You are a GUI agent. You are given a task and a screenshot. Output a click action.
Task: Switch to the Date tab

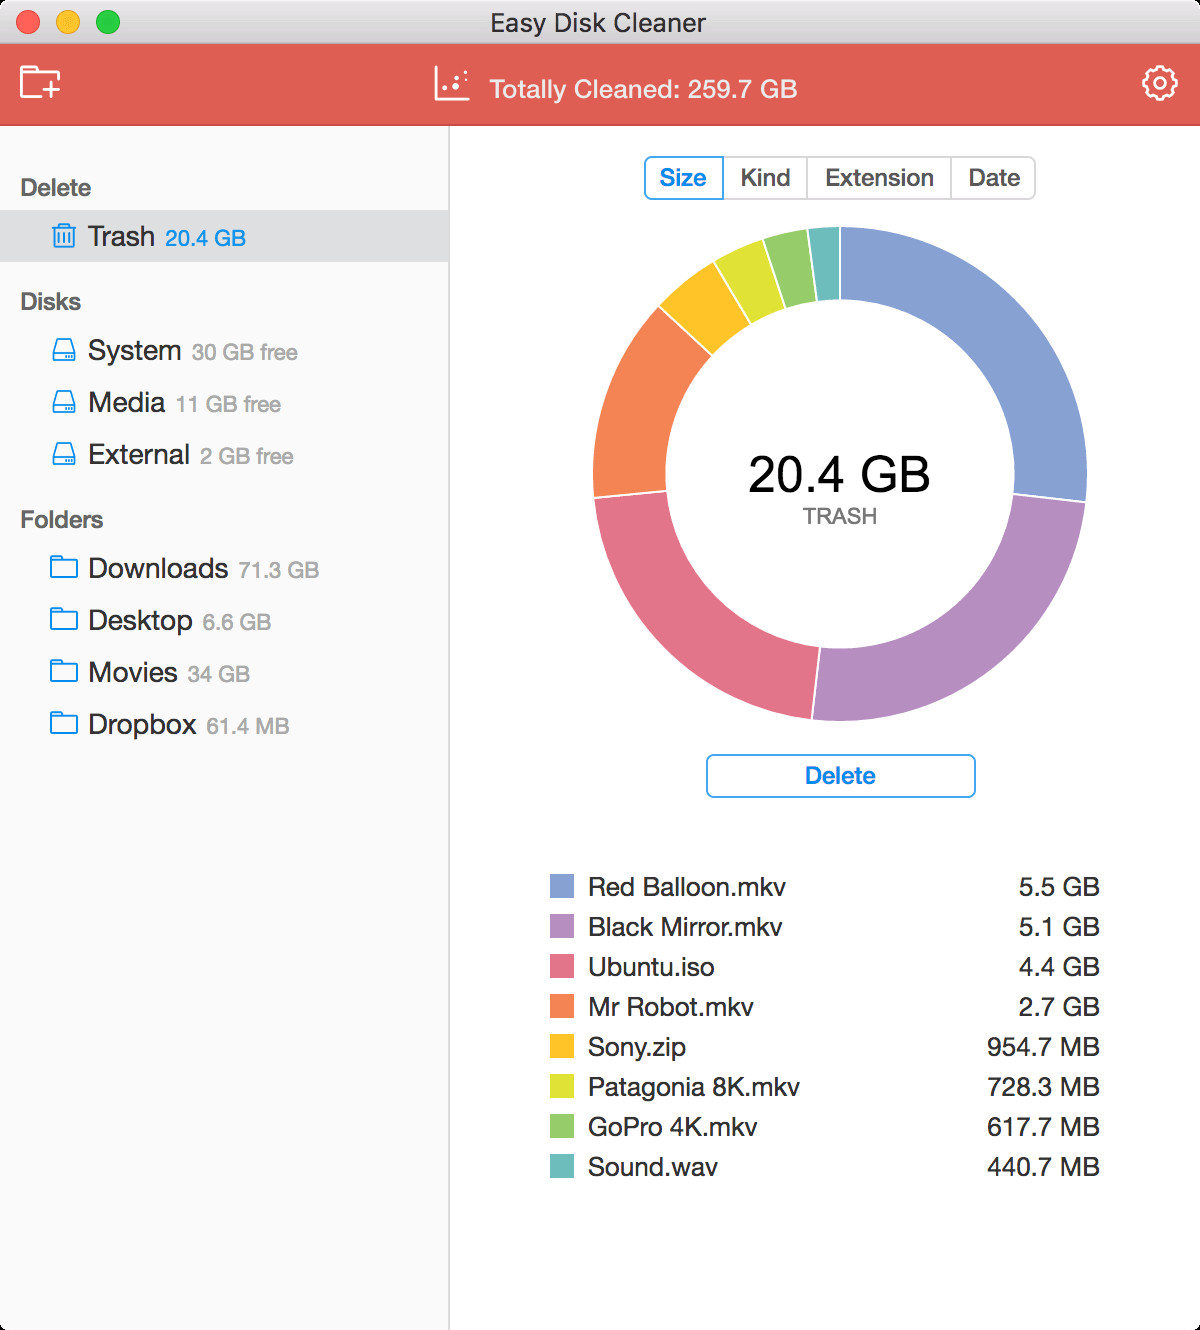(993, 178)
